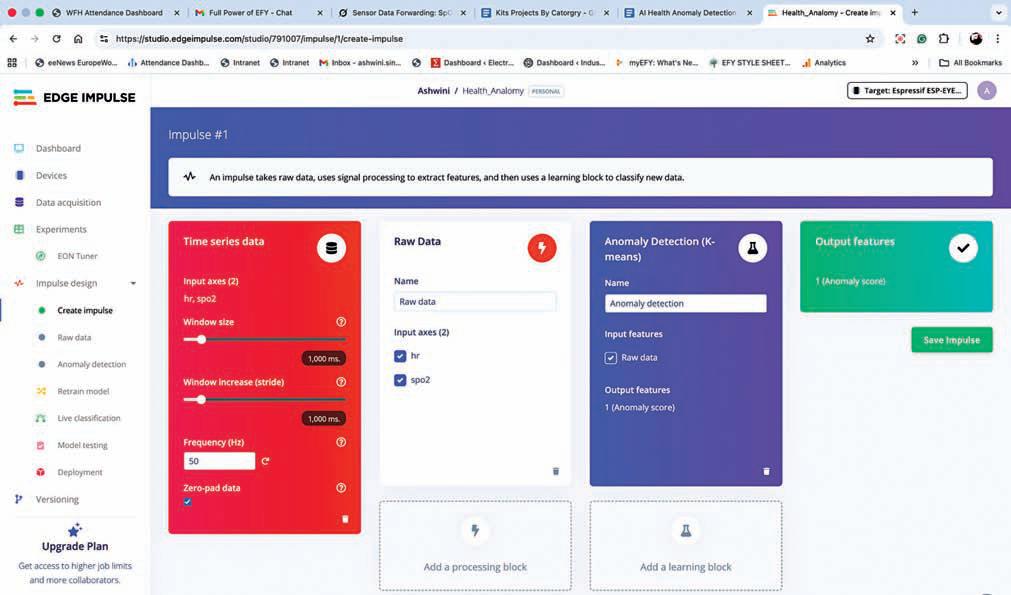Click the Impulse design pulse icon
The width and height of the screenshot is (1011, 595).
tap(19, 283)
